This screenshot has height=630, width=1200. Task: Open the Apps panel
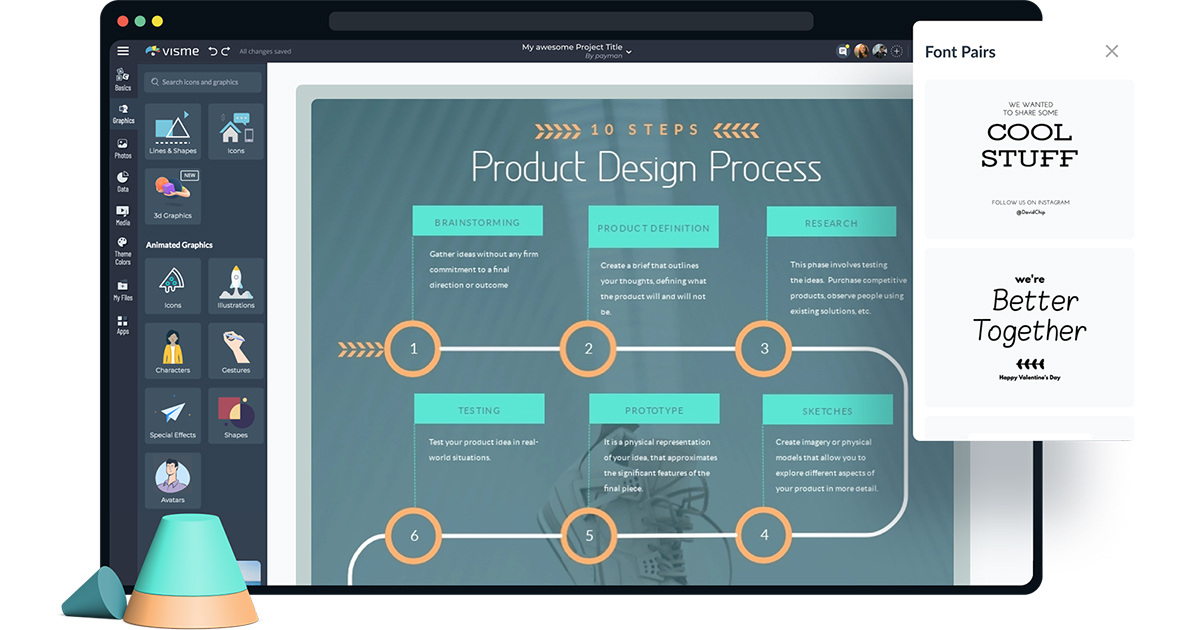coord(123,325)
